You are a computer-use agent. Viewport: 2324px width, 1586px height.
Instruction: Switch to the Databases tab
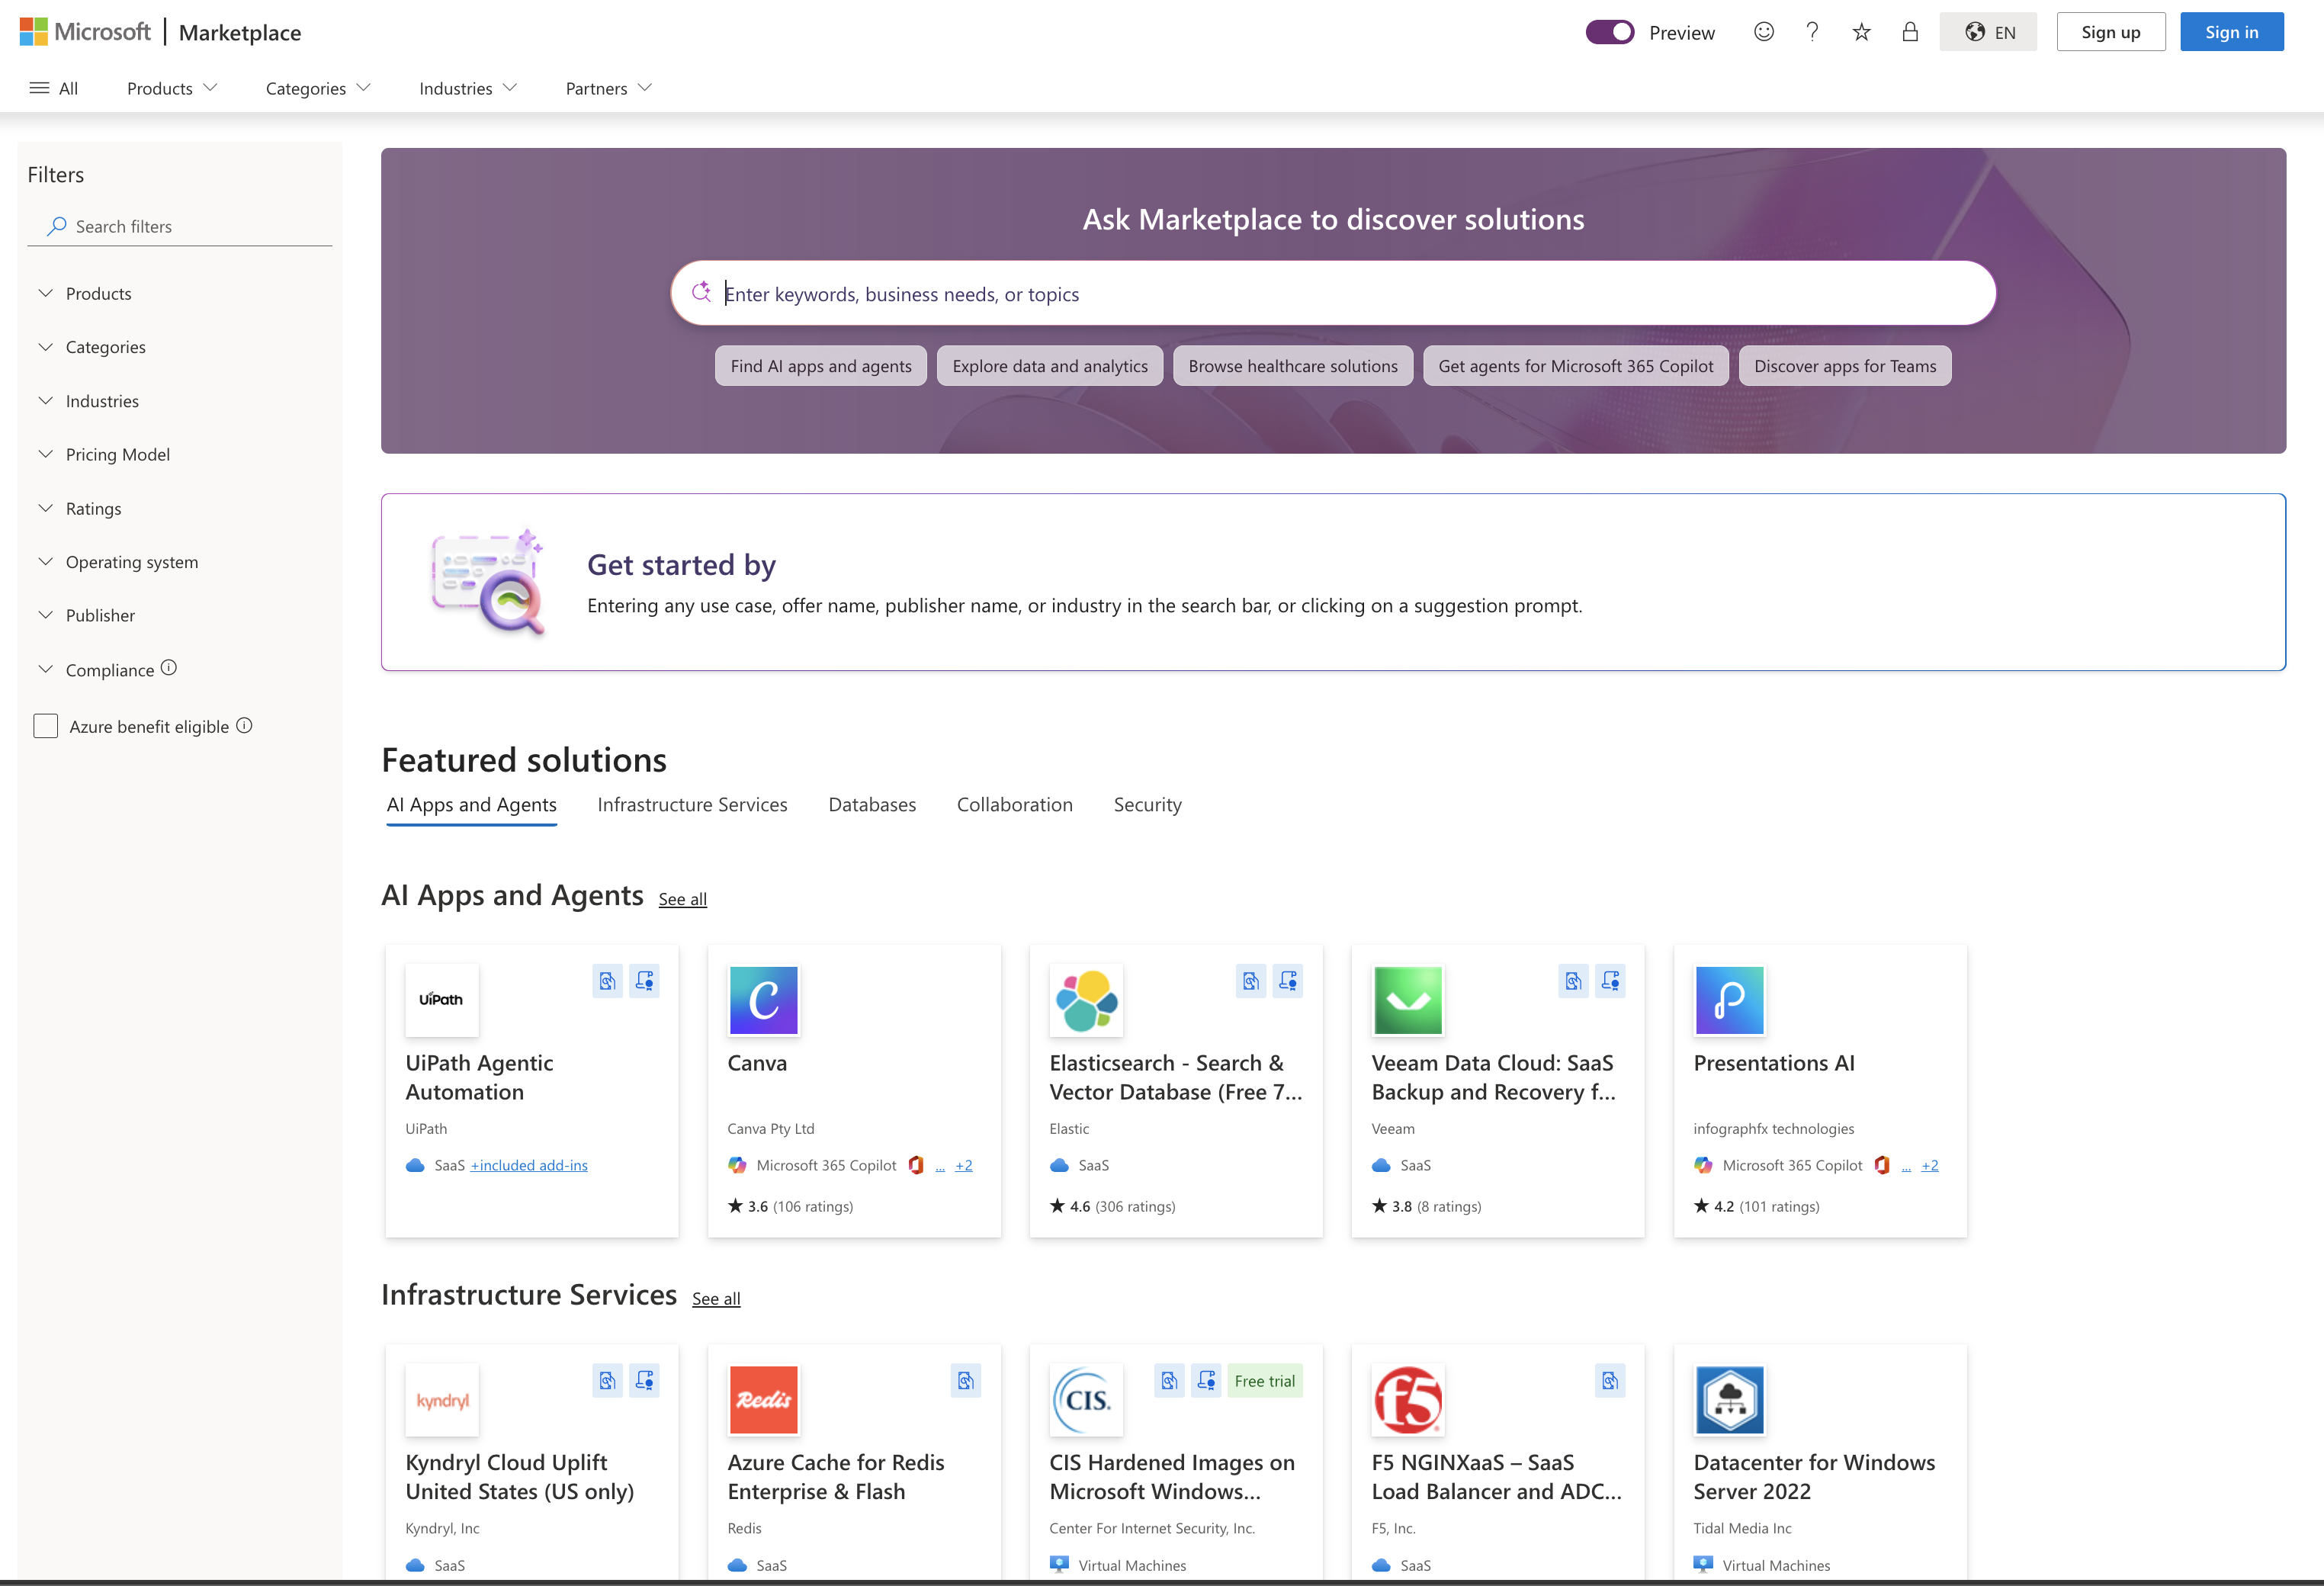point(872,805)
